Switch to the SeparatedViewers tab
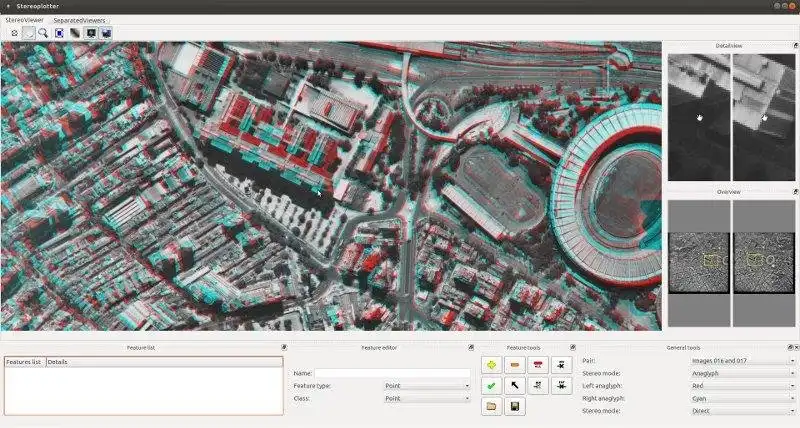This screenshot has width=800, height=428. click(x=79, y=20)
